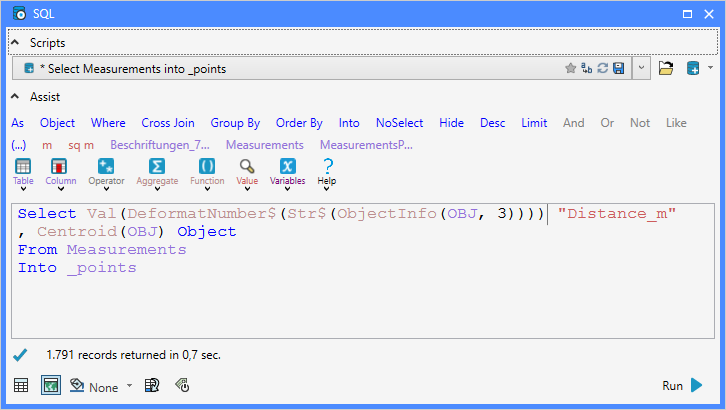Click the '1.791 records returned' status text
Image resolution: width=726 pixels, height=410 pixels.
tap(133, 355)
